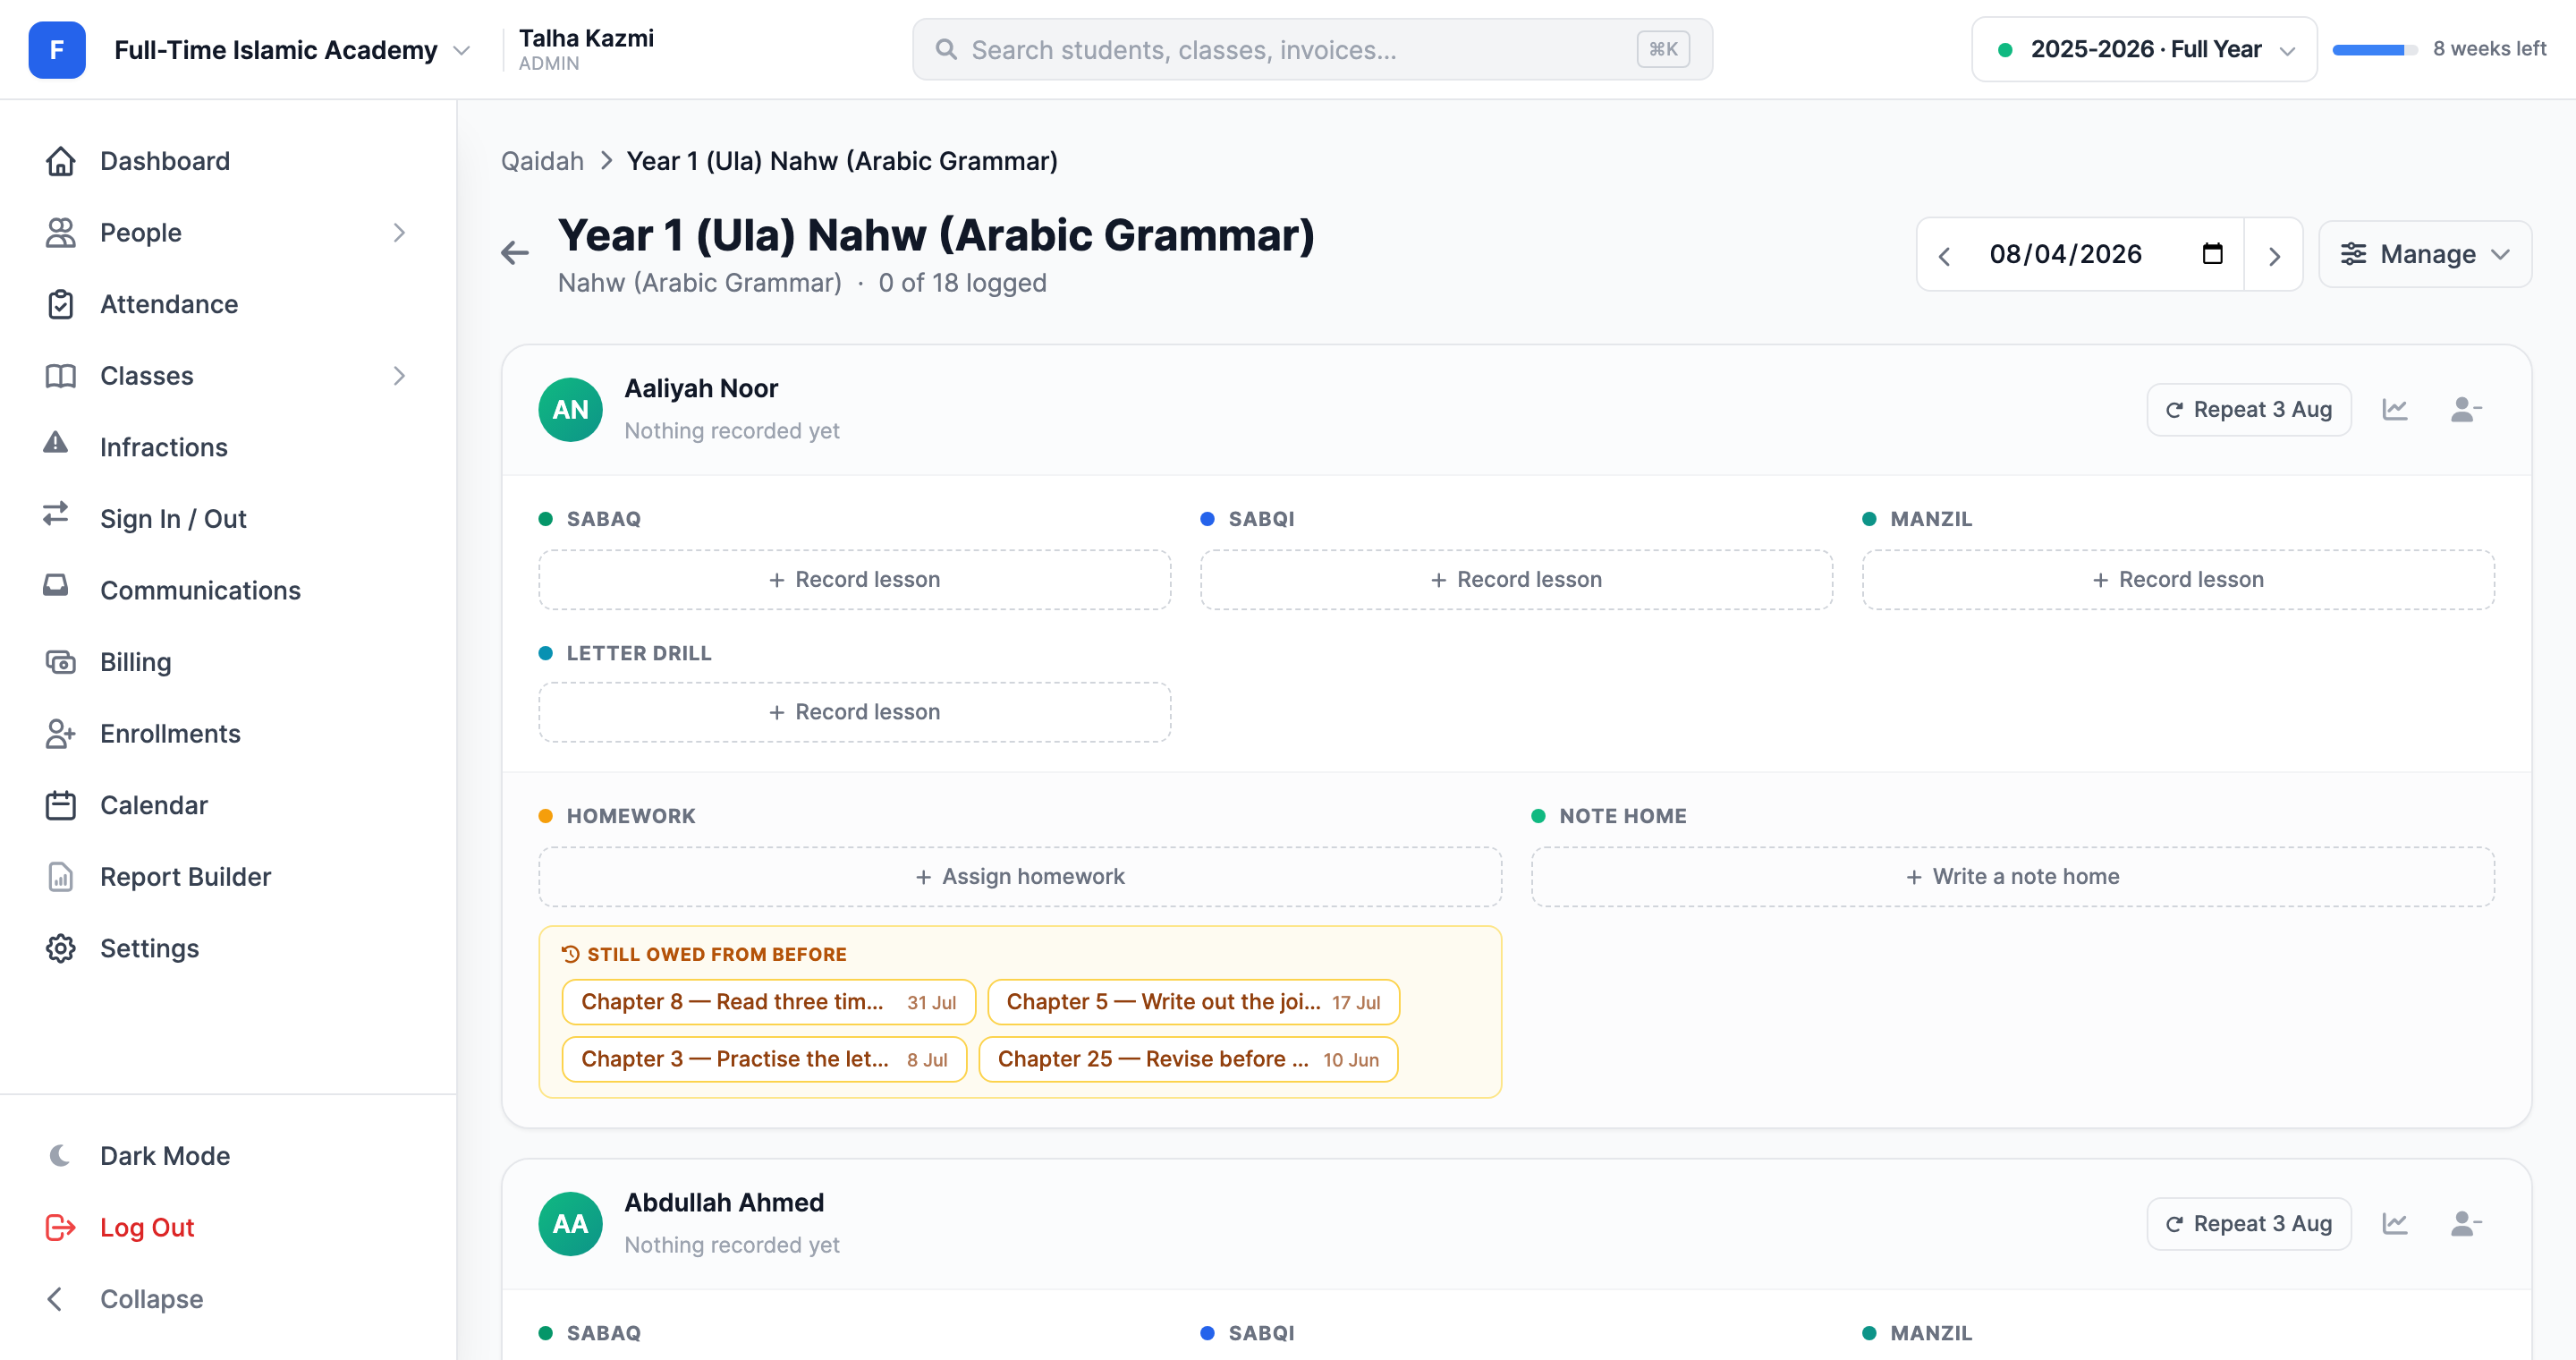Open Communications inbox icon

point(56,586)
